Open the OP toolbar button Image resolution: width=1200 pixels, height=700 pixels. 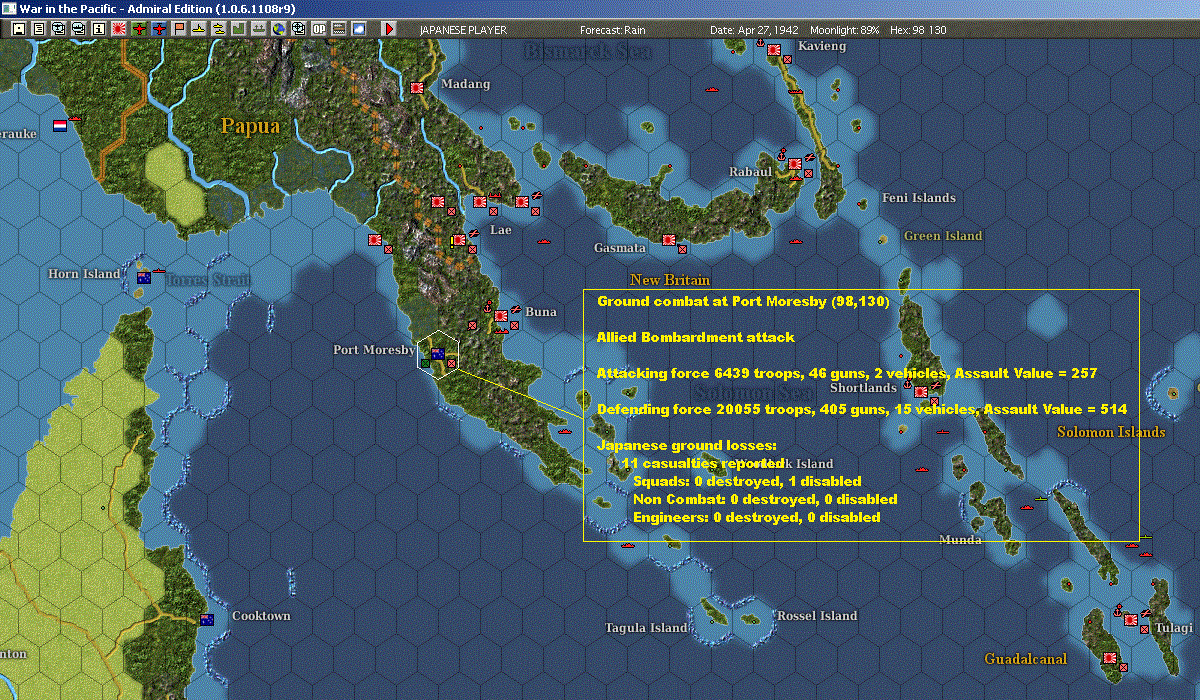pos(318,29)
